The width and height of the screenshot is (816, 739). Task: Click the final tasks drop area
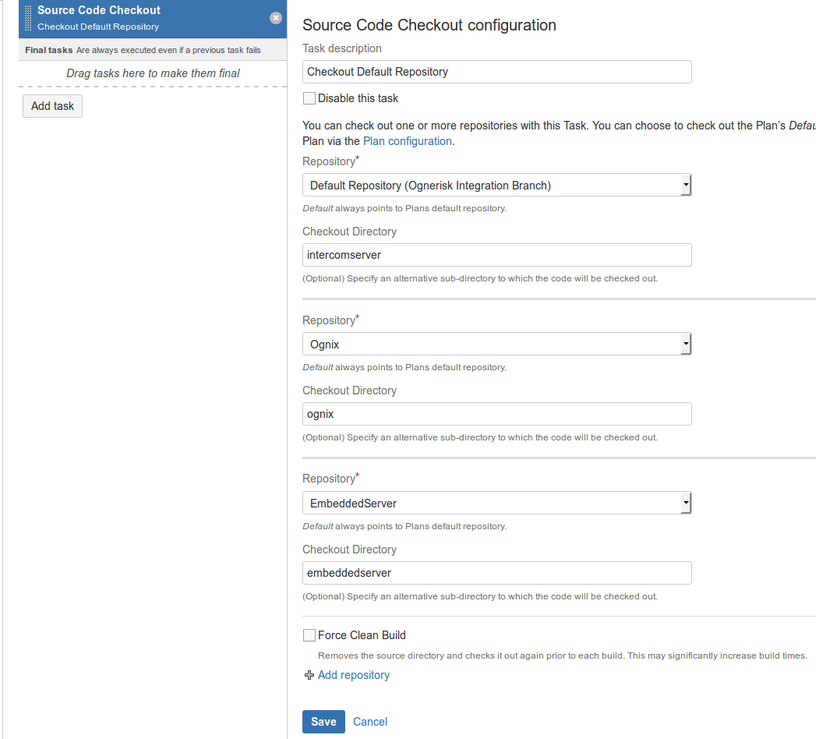[152, 73]
